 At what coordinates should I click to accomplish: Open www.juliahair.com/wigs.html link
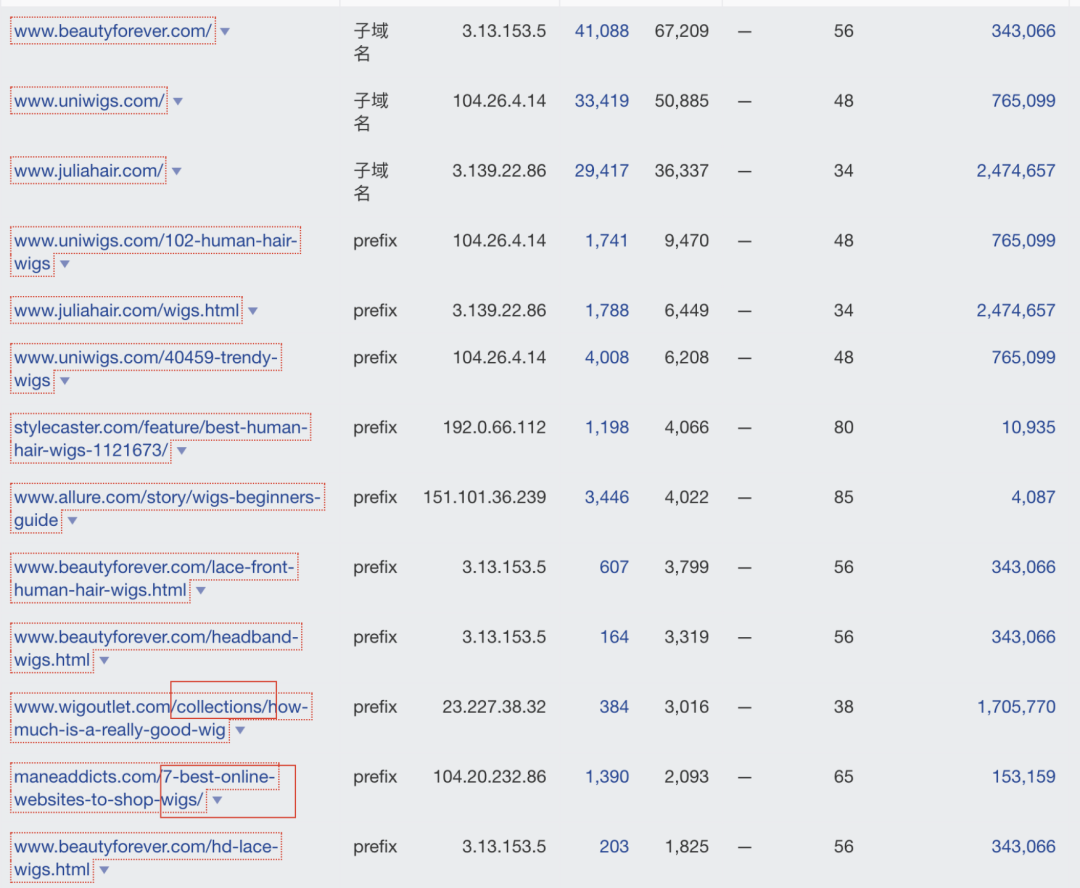tap(127, 311)
